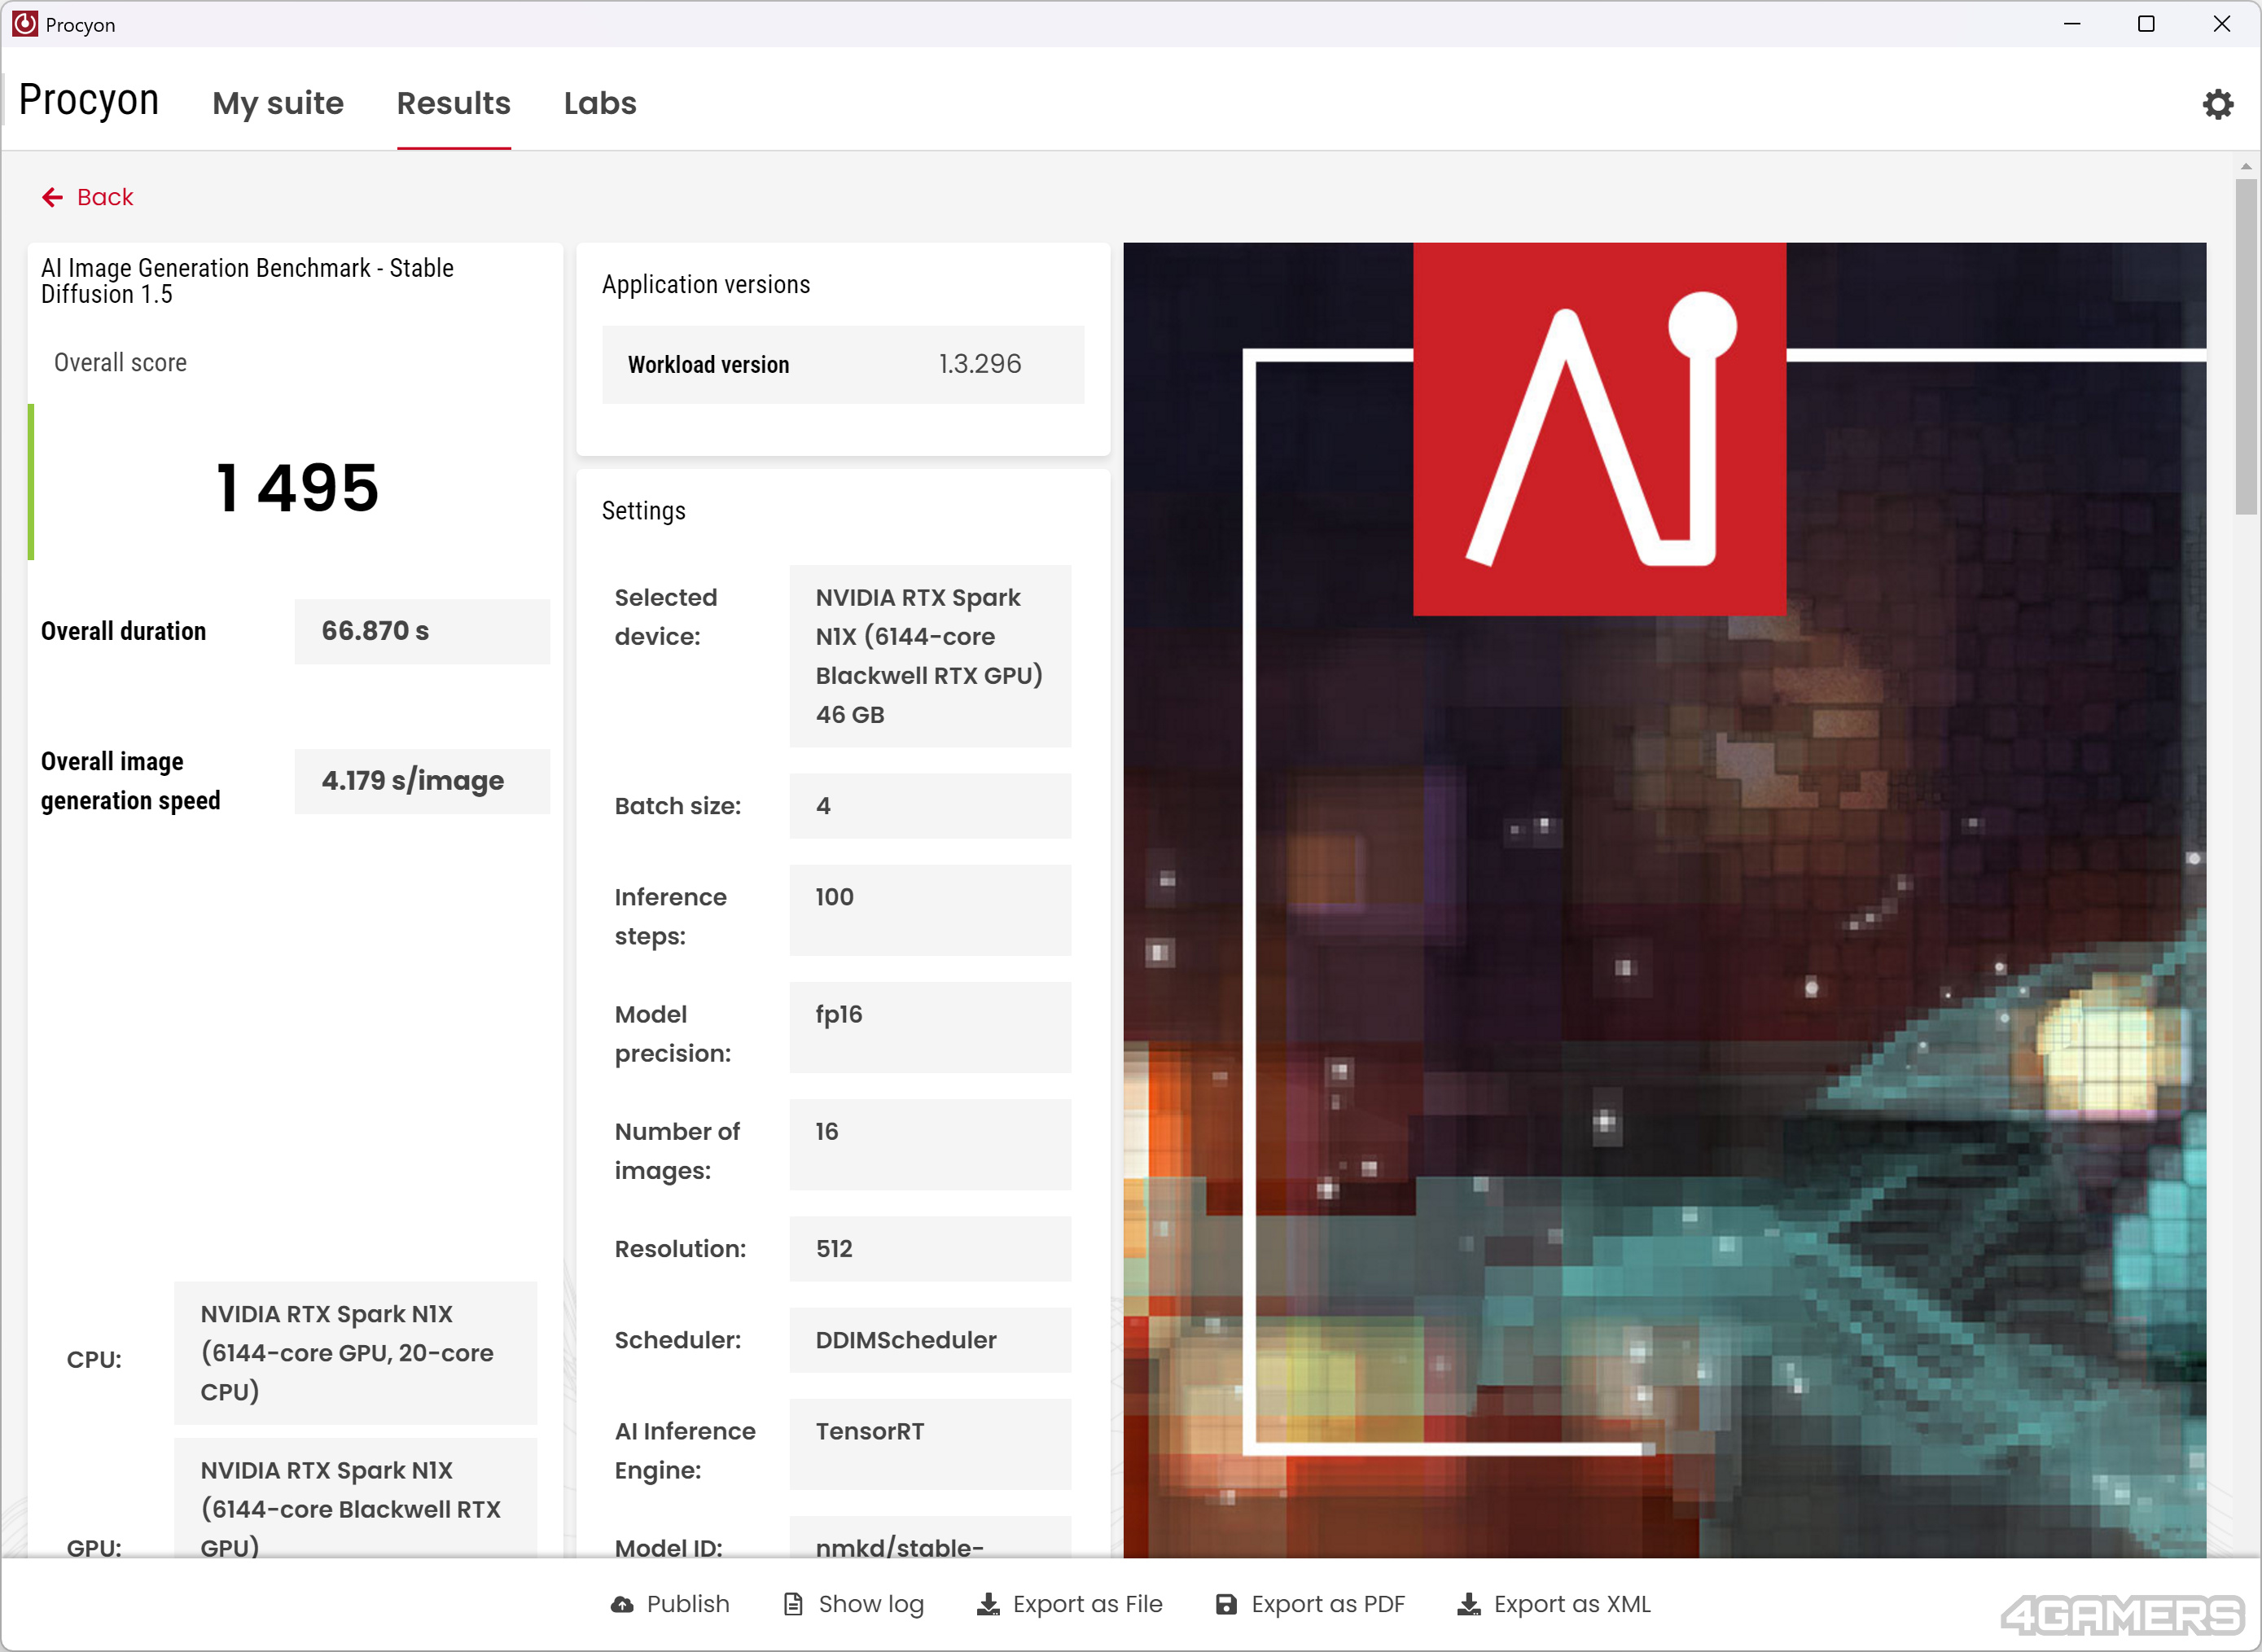
Task: Click the Application versions heading
Action: coord(706,285)
